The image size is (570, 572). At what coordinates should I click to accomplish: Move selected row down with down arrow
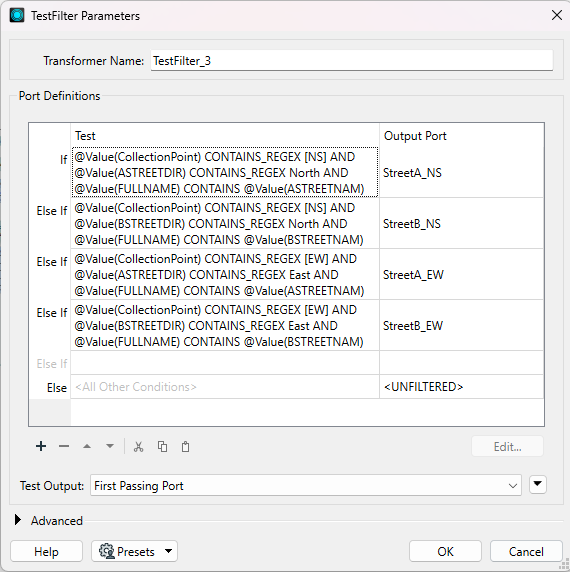[110, 446]
